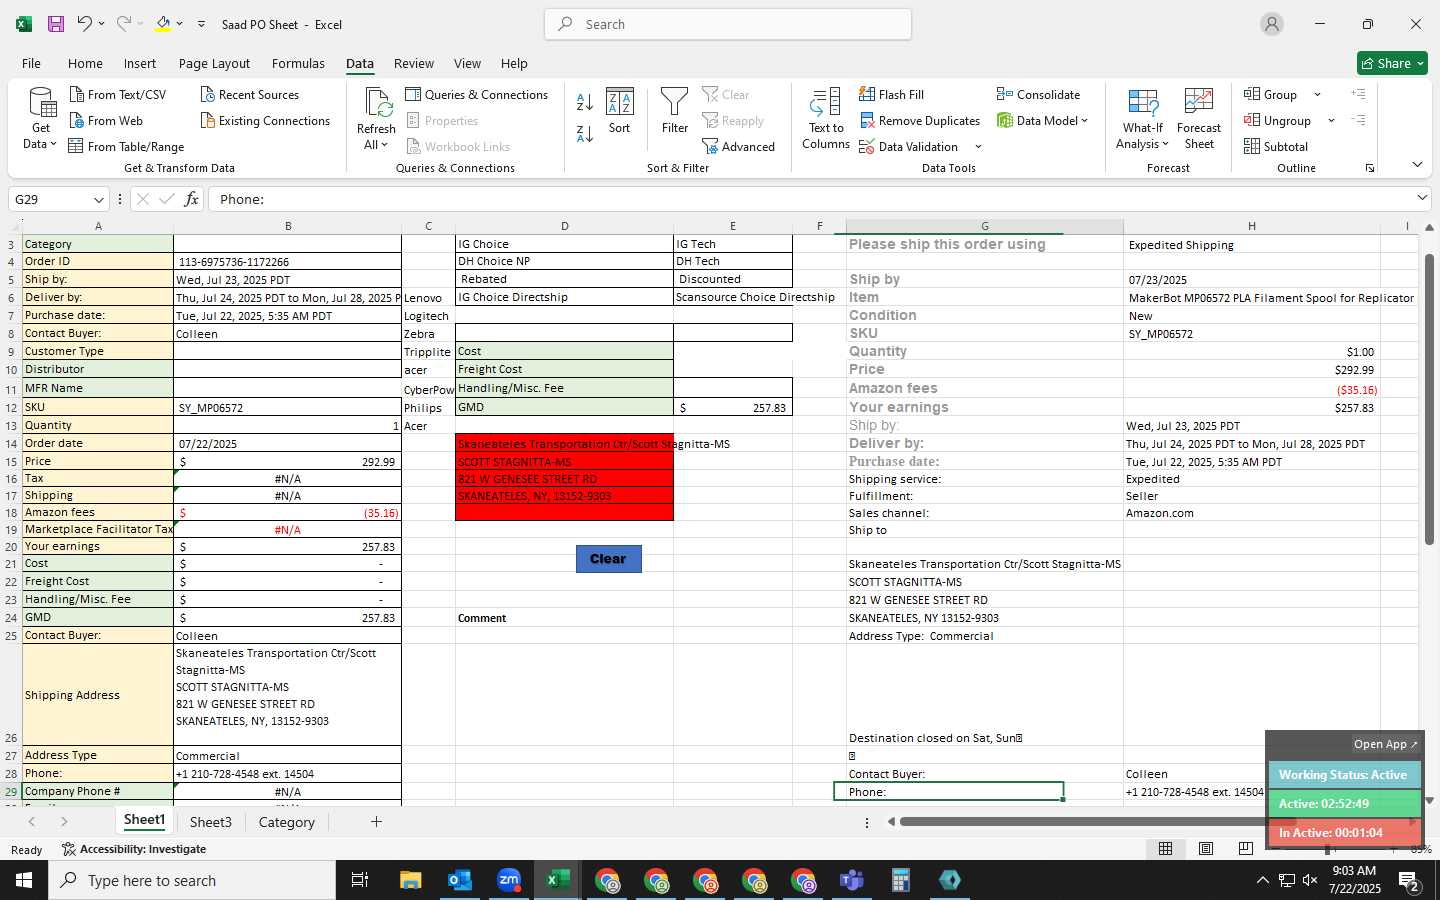Expand the Group dropdown arrow

point(1317,95)
